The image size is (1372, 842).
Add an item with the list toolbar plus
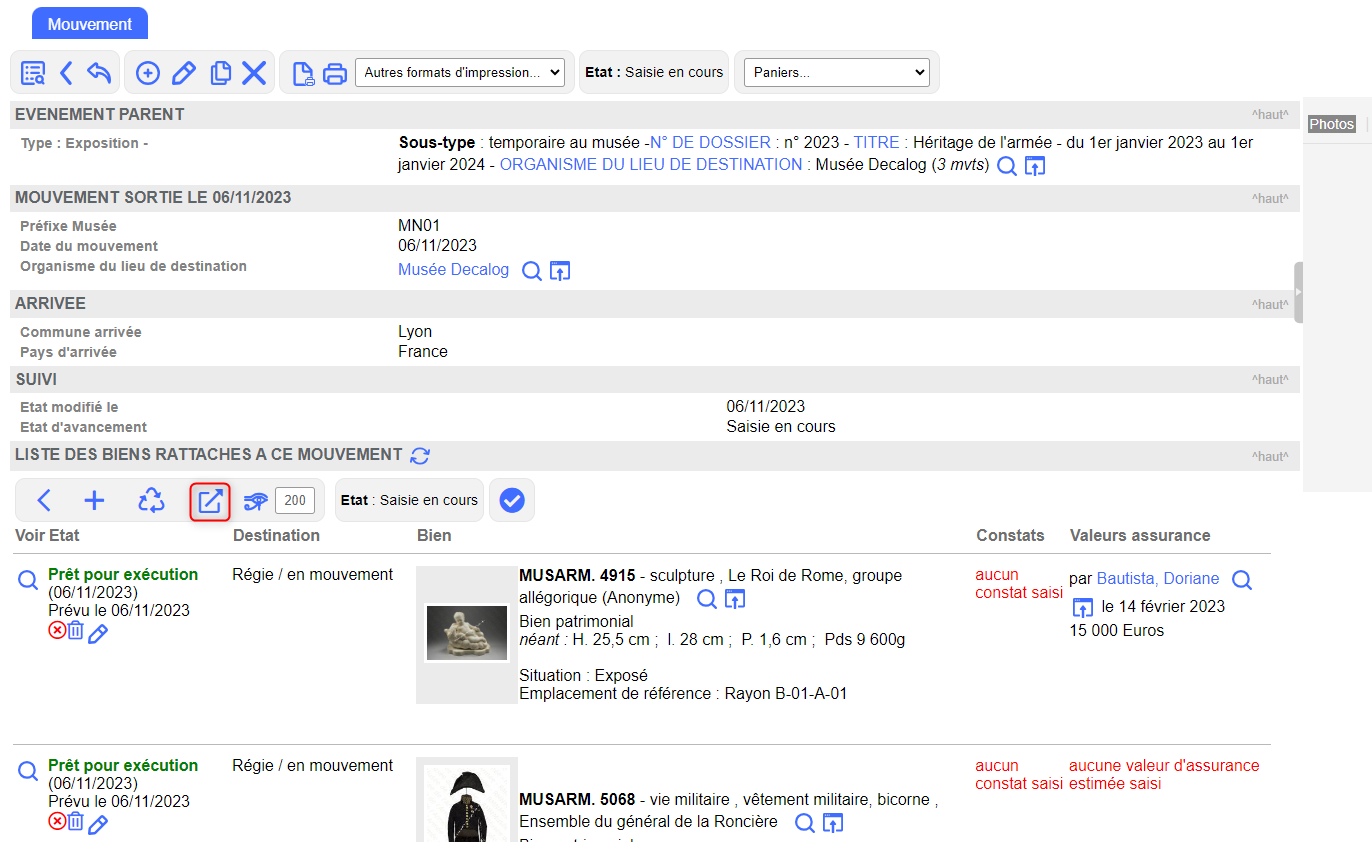click(x=94, y=501)
